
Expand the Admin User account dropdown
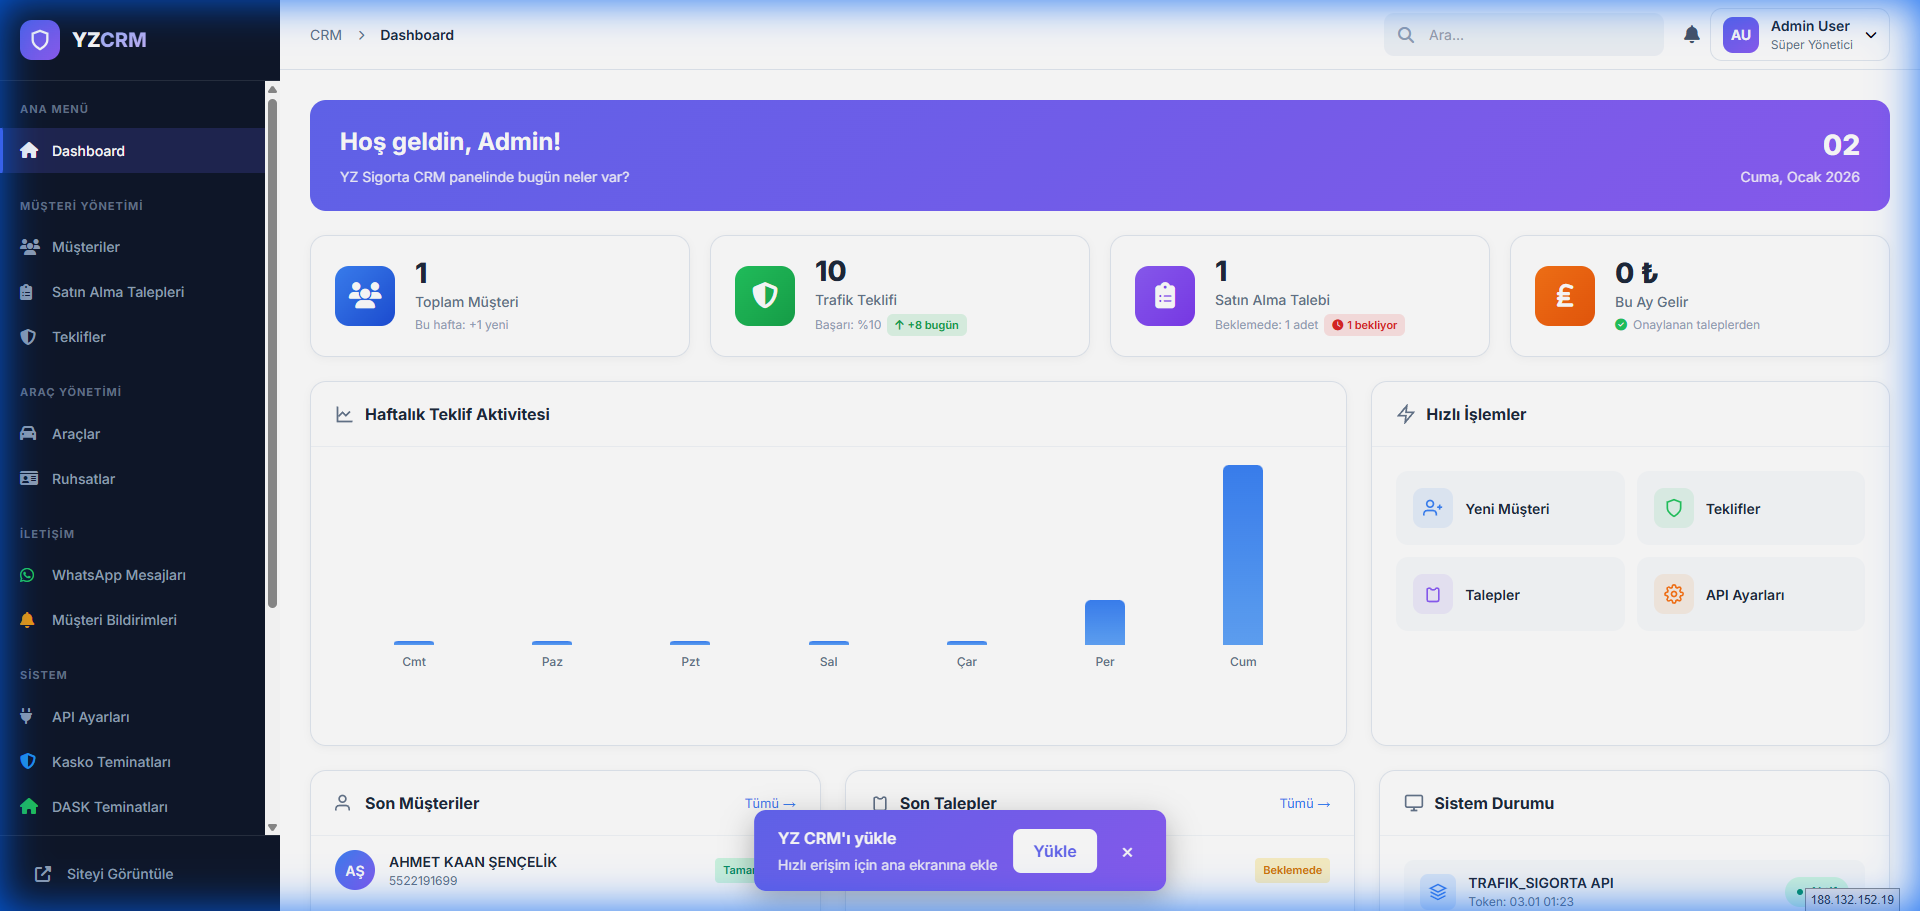1870,35
